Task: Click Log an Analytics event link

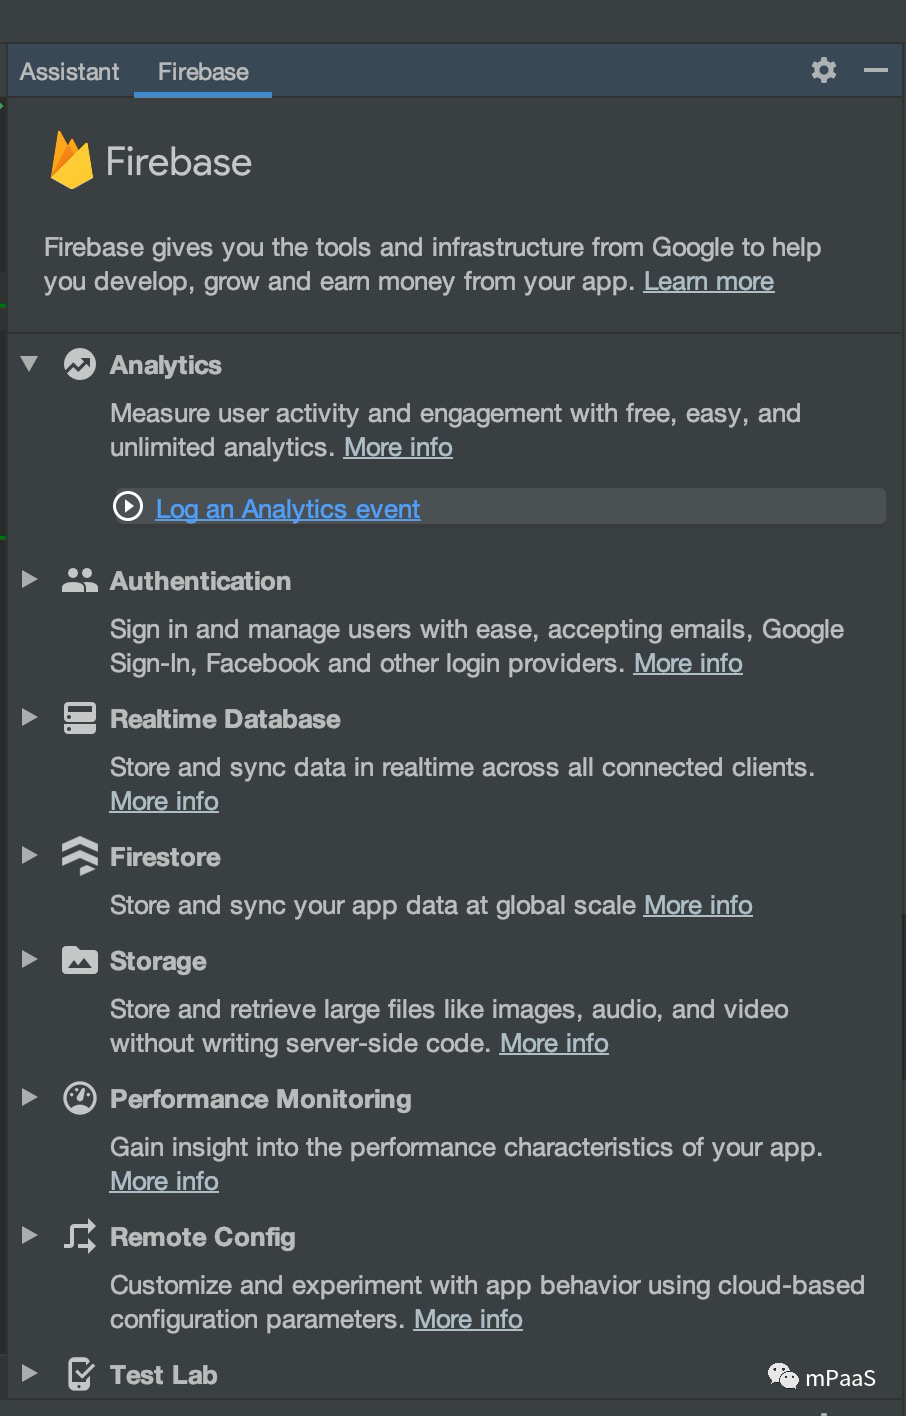Action: [x=287, y=509]
